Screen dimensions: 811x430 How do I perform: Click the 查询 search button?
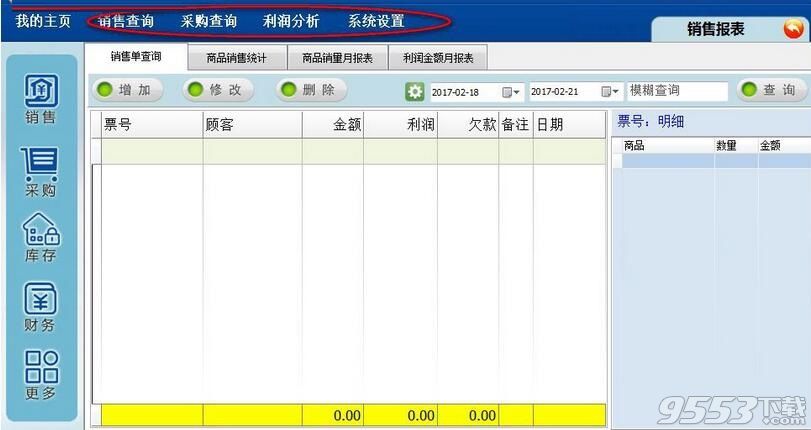click(x=772, y=90)
